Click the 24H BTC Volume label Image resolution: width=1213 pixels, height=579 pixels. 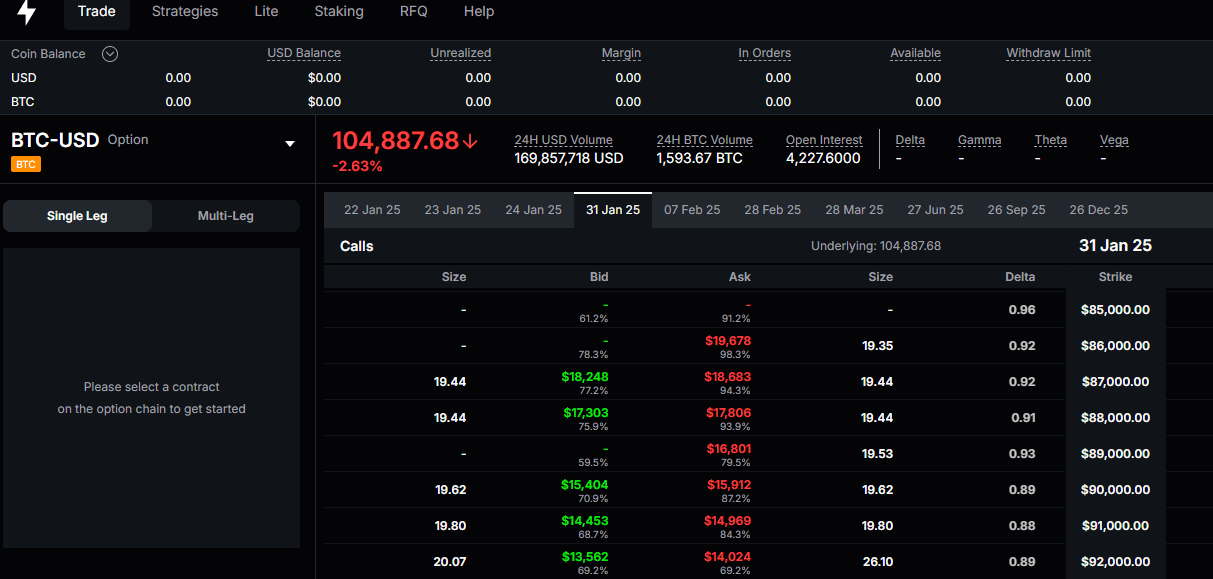705,141
